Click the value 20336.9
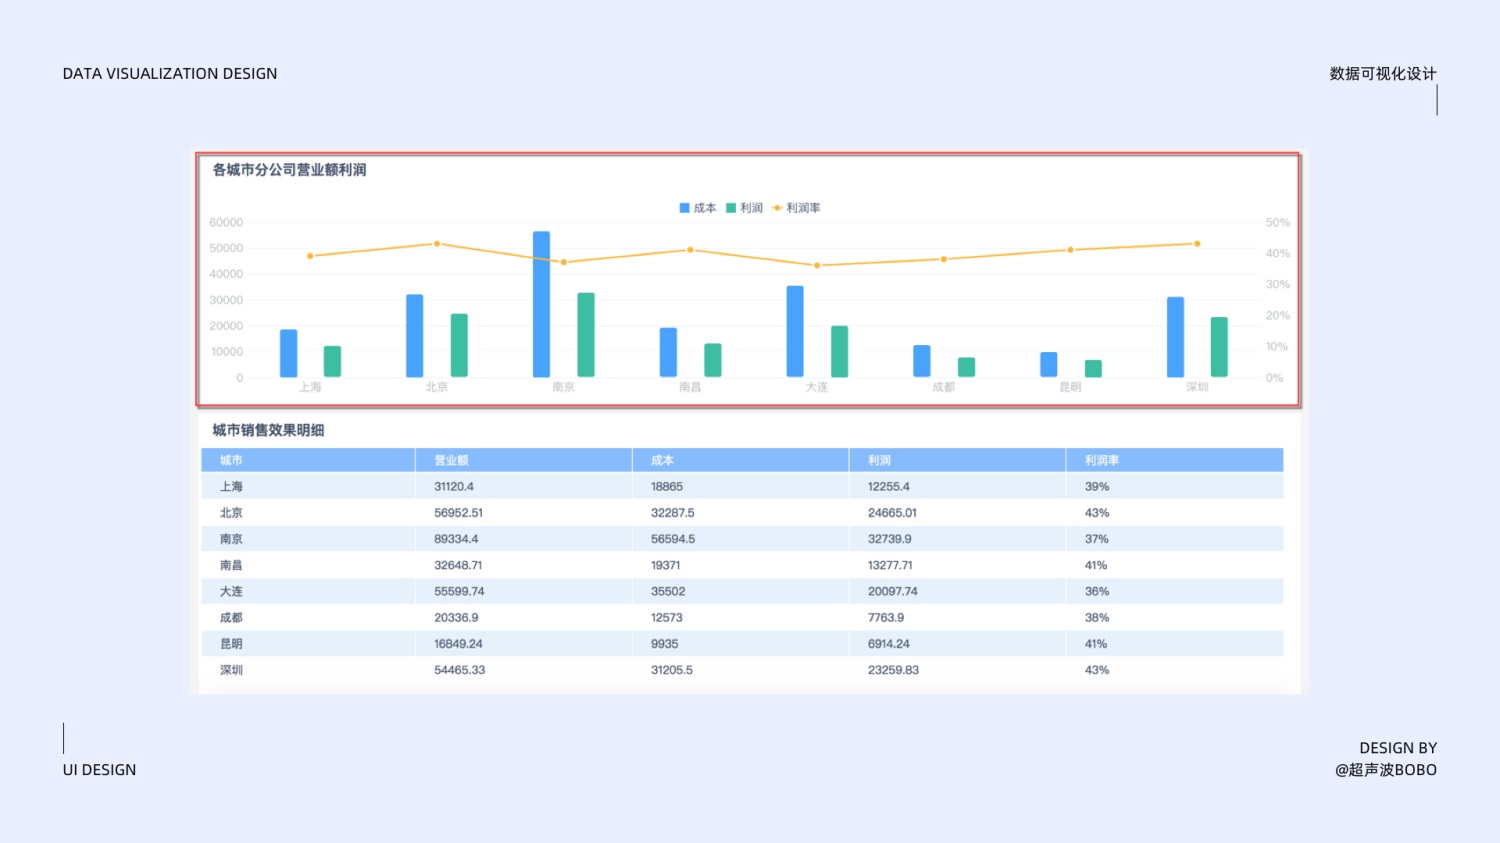The image size is (1500, 843). pyautogui.click(x=456, y=618)
